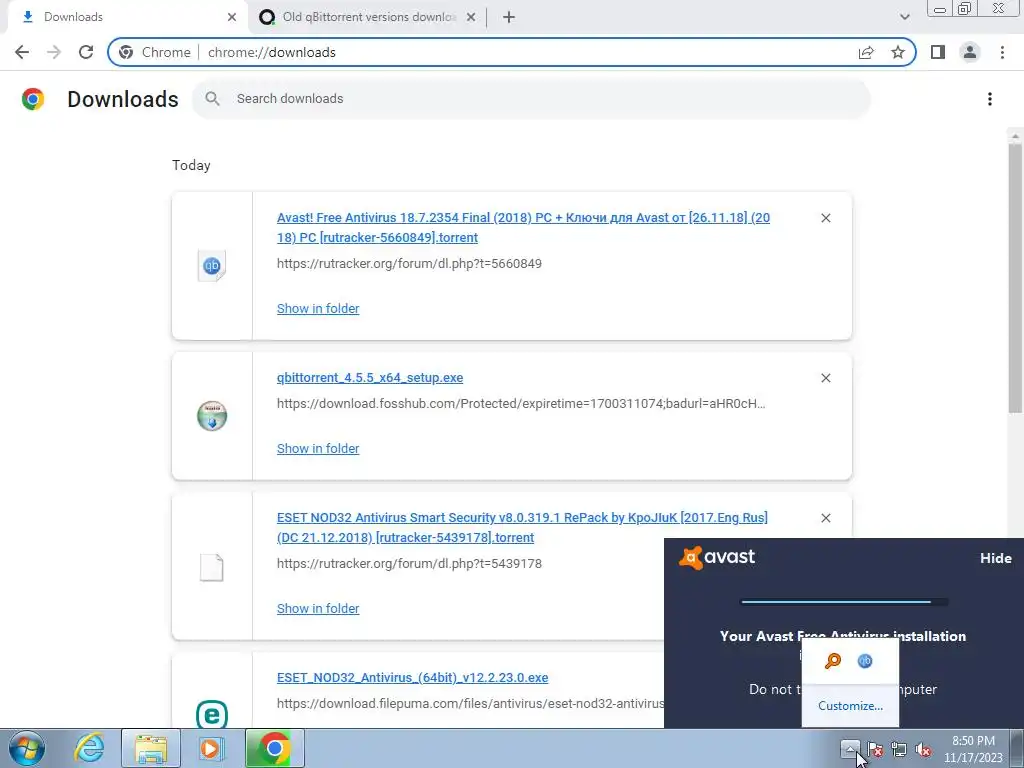This screenshot has height=768, width=1024.
Task: Click the fosshub download URL text
Action: (x=521, y=404)
